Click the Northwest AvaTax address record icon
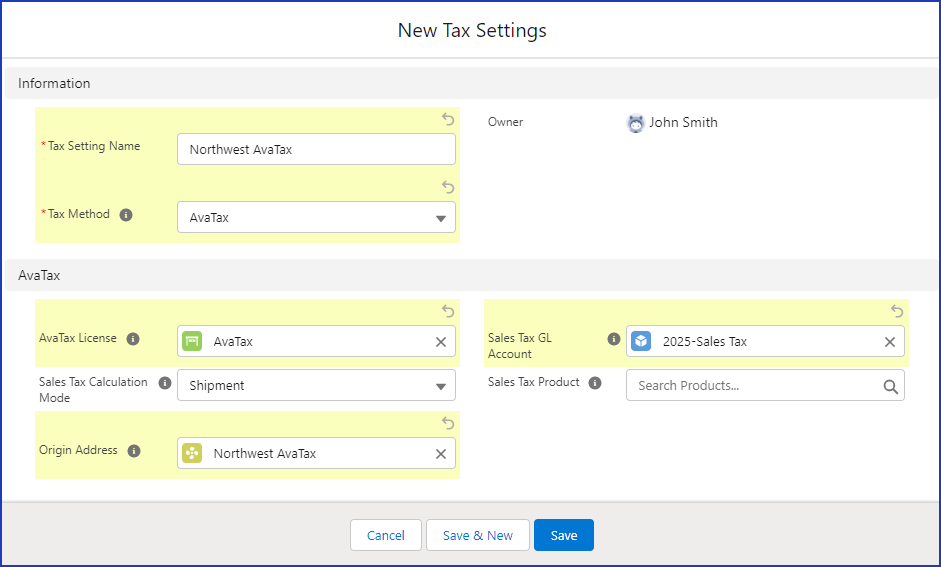This screenshot has width=941, height=567. [192, 453]
